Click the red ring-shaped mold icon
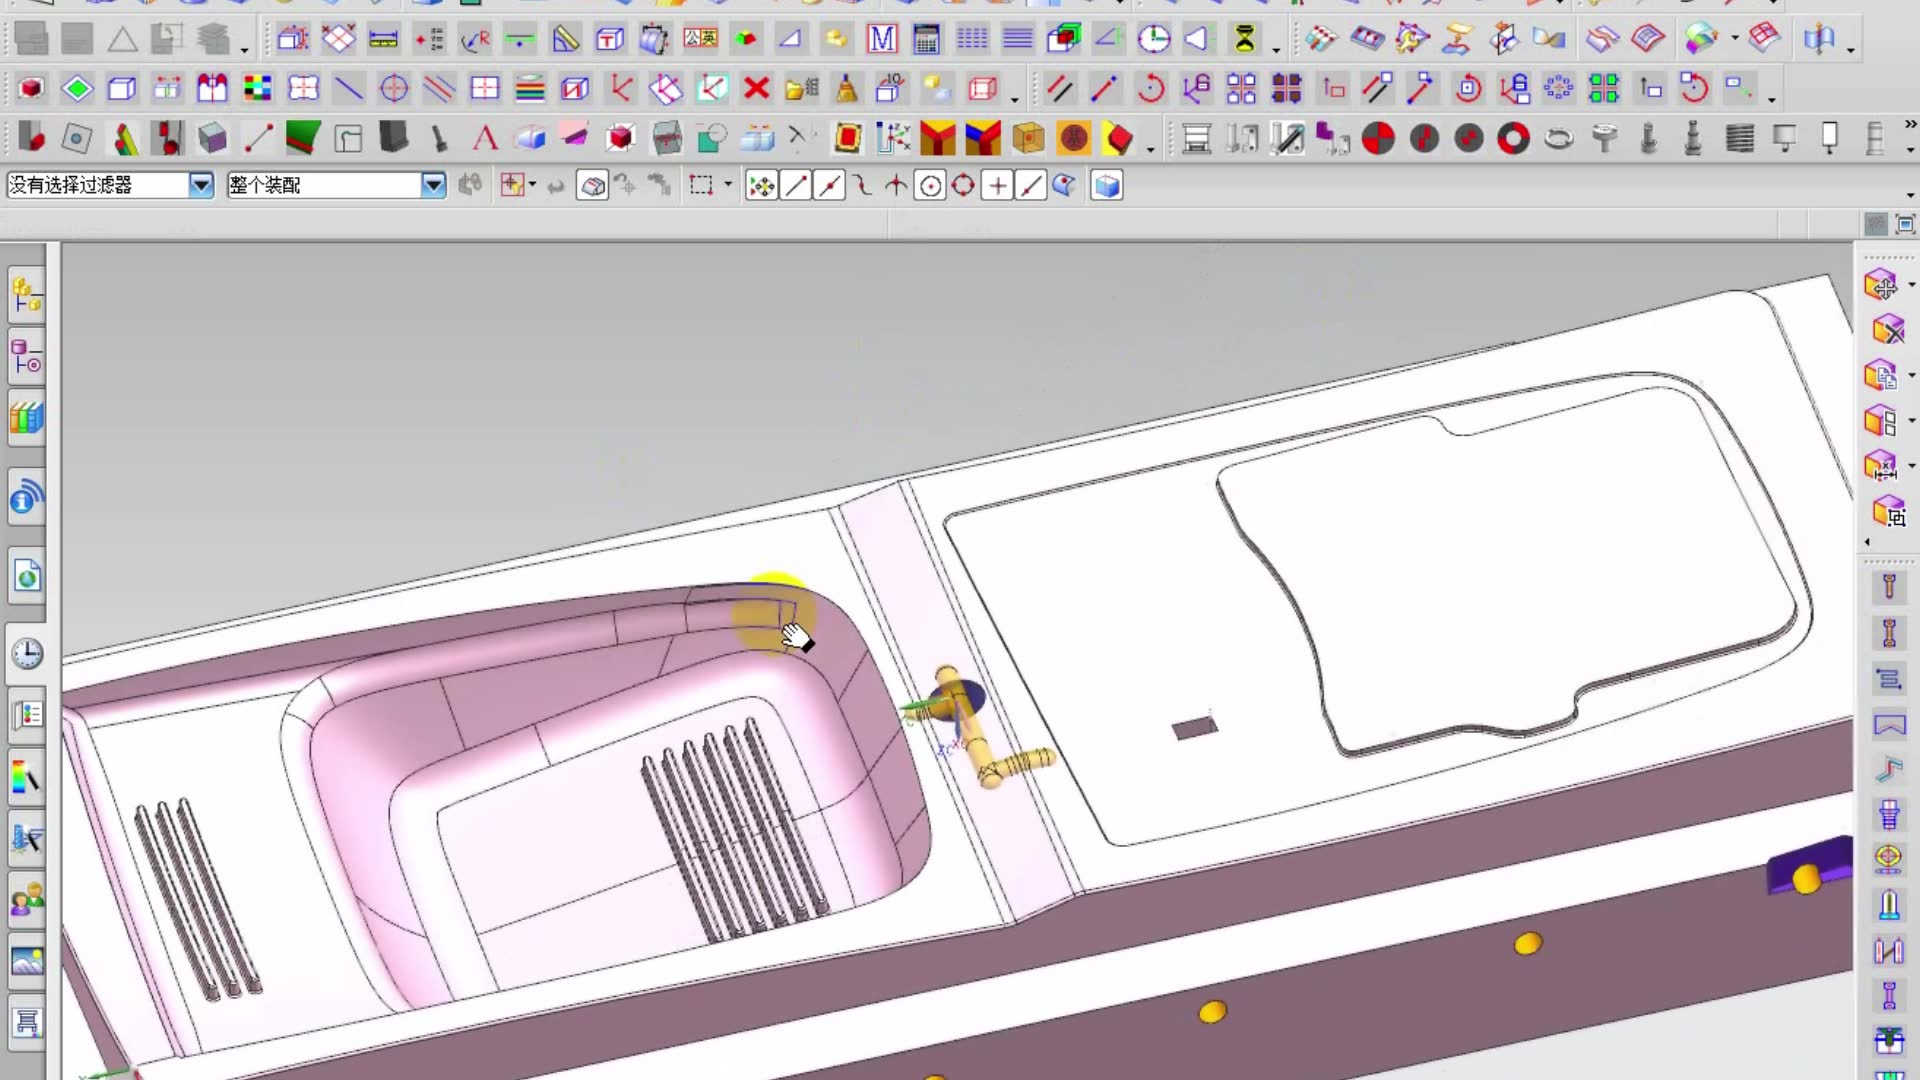The height and width of the screenshot is (1080, 1920). tap(1513, 138)
